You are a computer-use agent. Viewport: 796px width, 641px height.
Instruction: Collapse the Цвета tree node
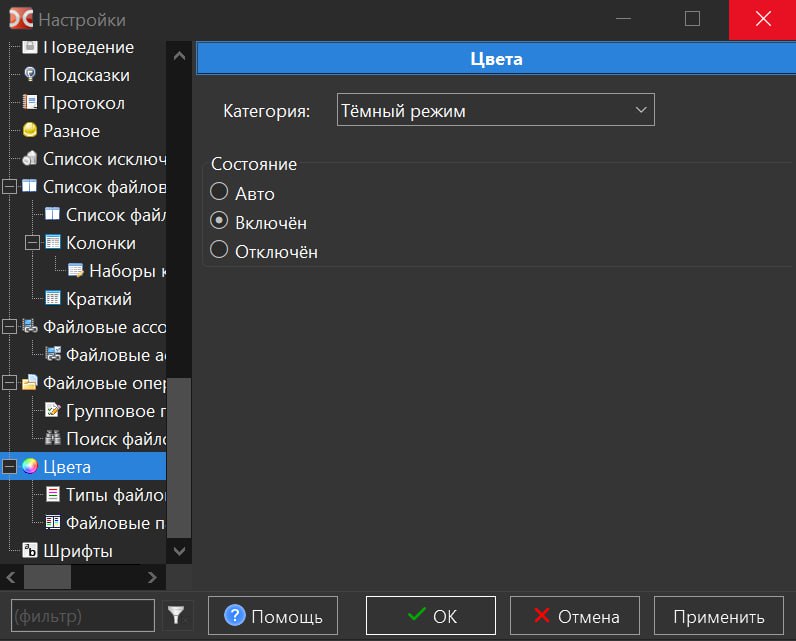(9, 467)
